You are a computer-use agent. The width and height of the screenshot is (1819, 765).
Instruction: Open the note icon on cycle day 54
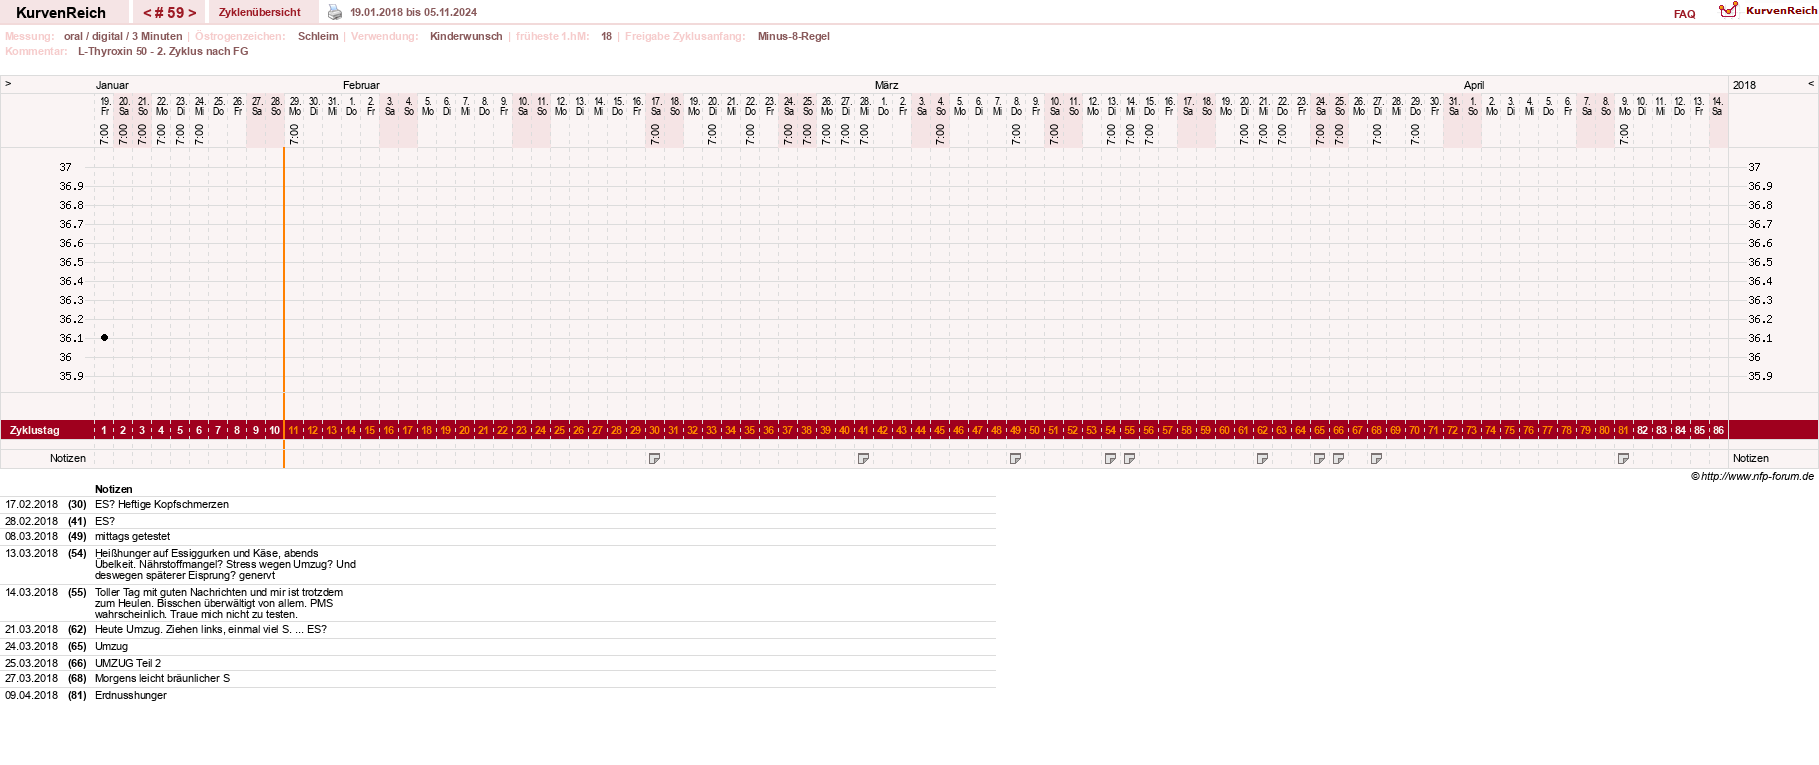point(1111,458)
